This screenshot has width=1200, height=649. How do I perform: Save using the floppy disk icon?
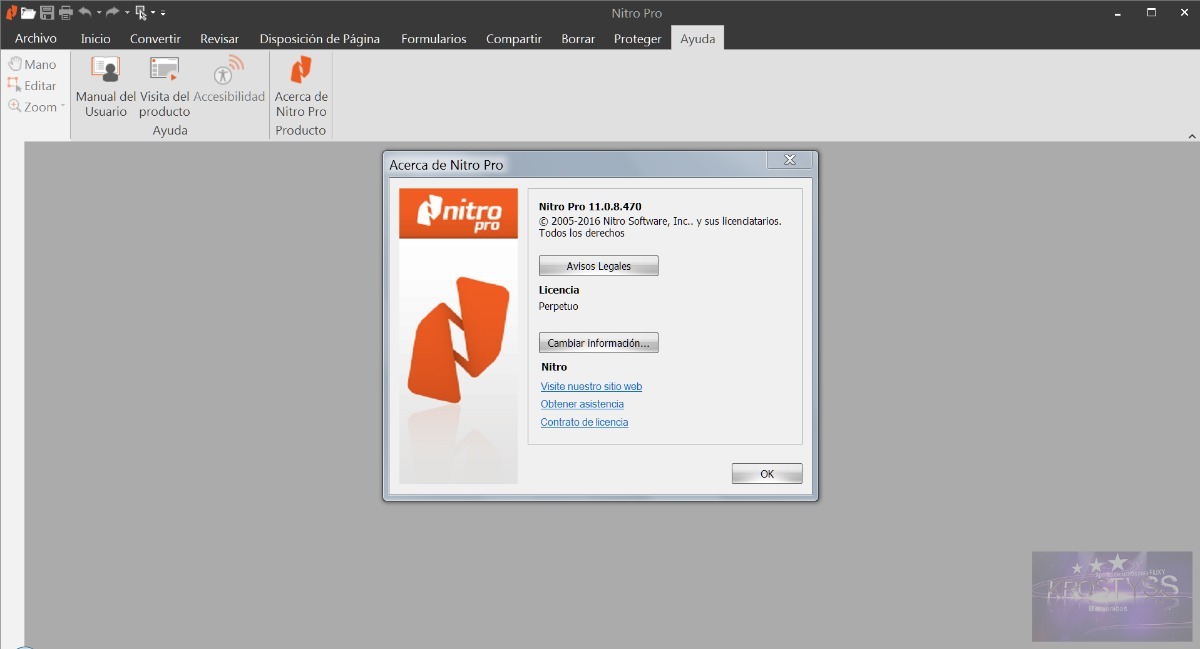pos(47,13)
